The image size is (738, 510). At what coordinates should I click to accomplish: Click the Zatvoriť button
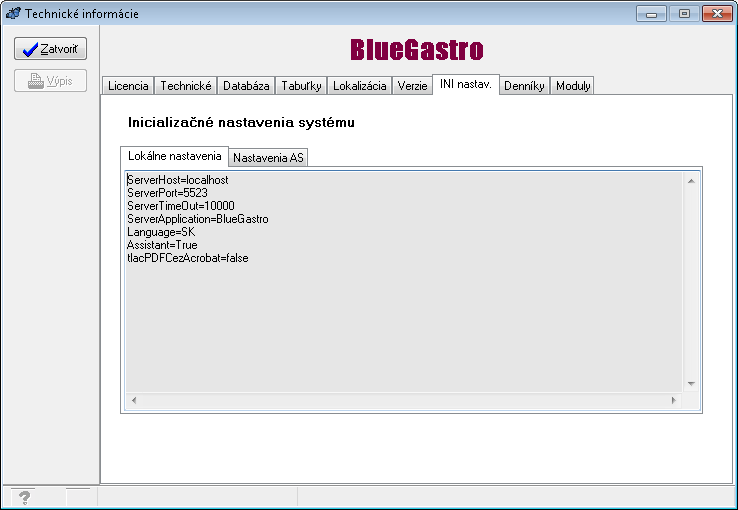click(x=50, y=49)
